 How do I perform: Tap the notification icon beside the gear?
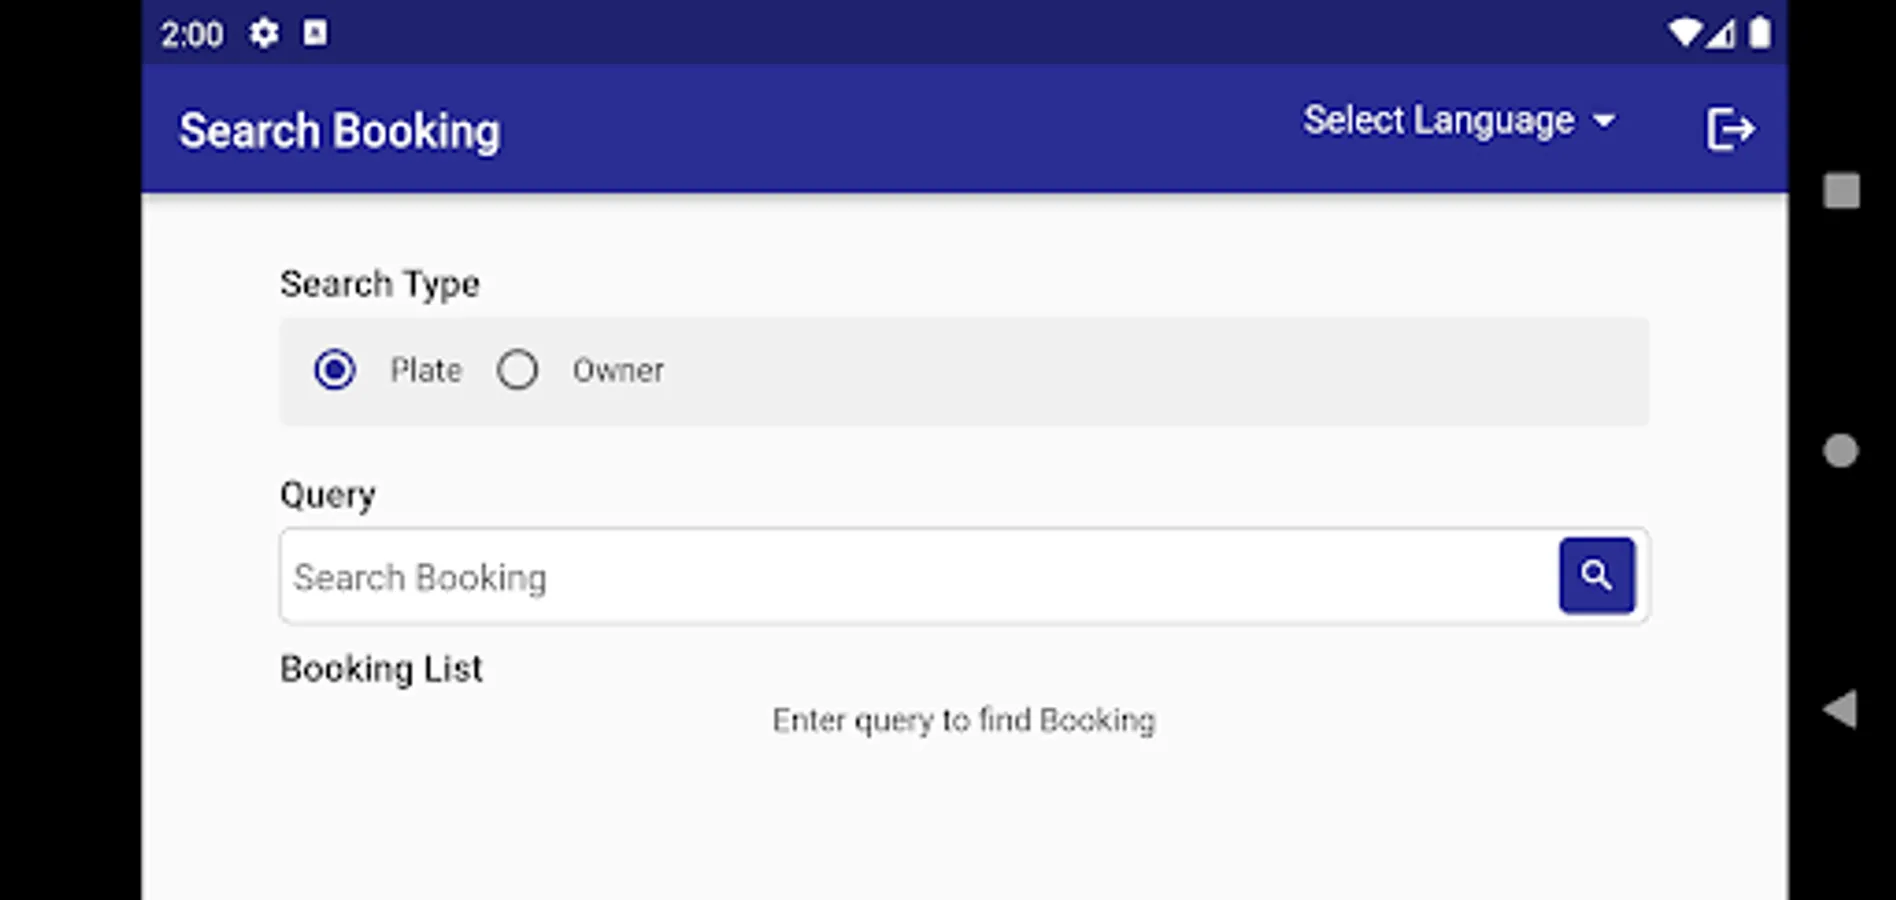click(x=315, y=34)
